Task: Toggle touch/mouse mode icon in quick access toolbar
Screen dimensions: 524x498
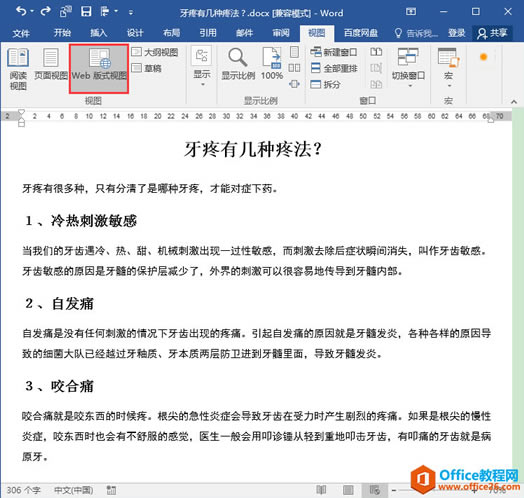Action: (105, 12)
